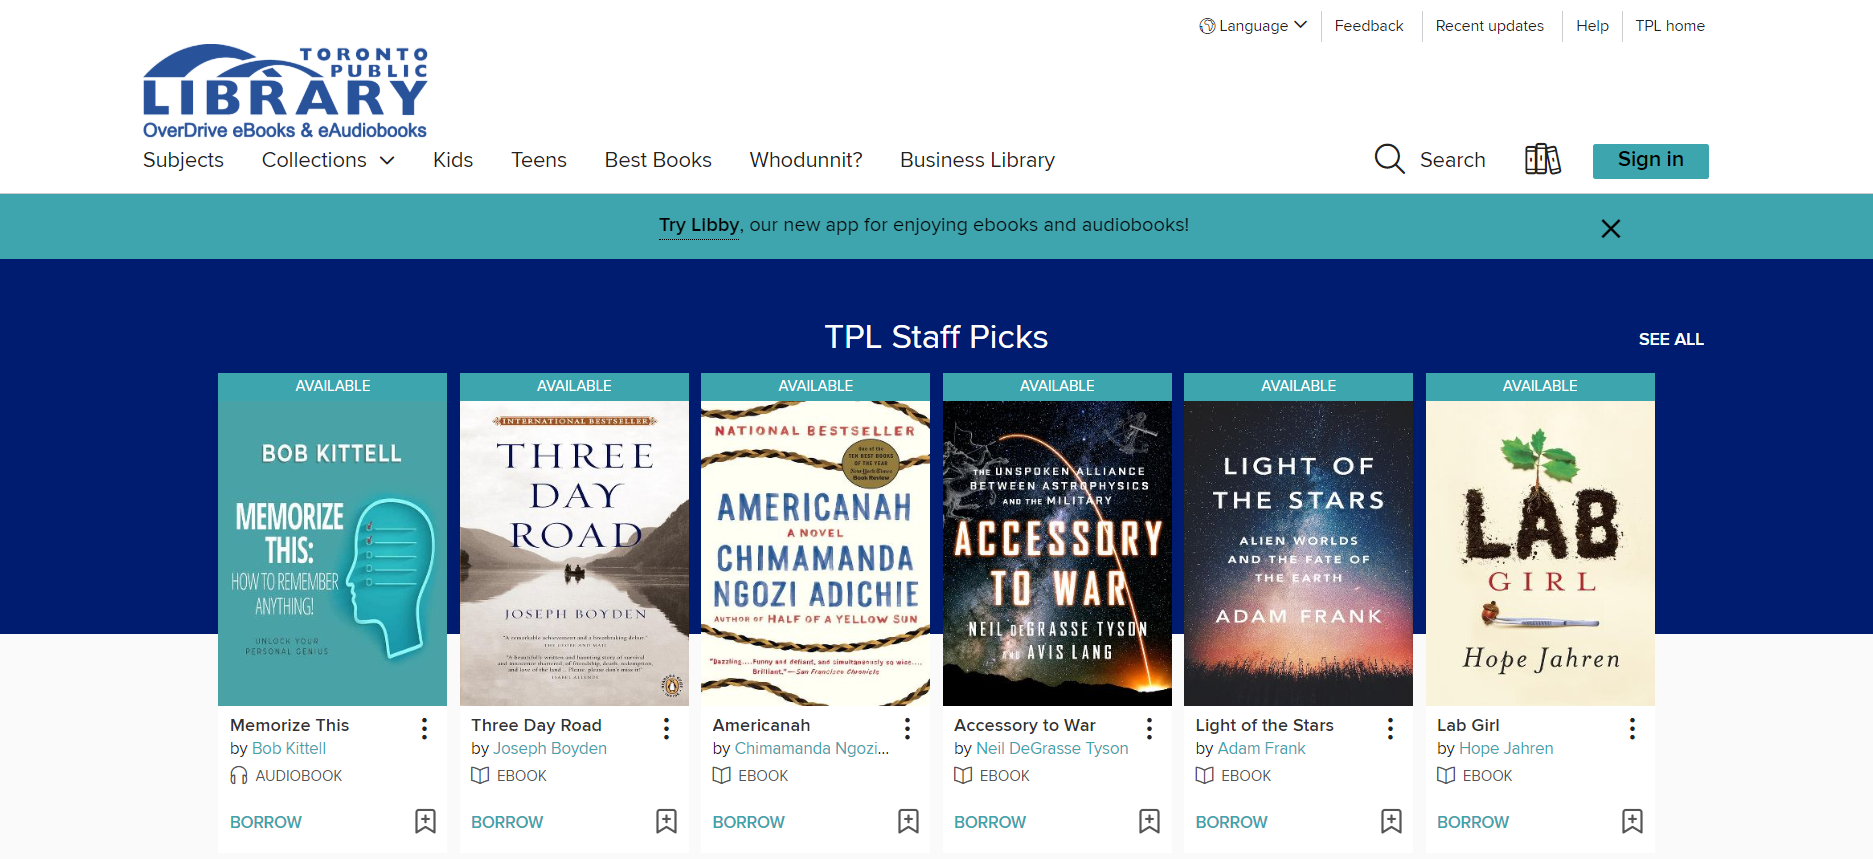Open the Americanah book cover
Viewport: 1873px width, 859px height.
click(815, 553)
